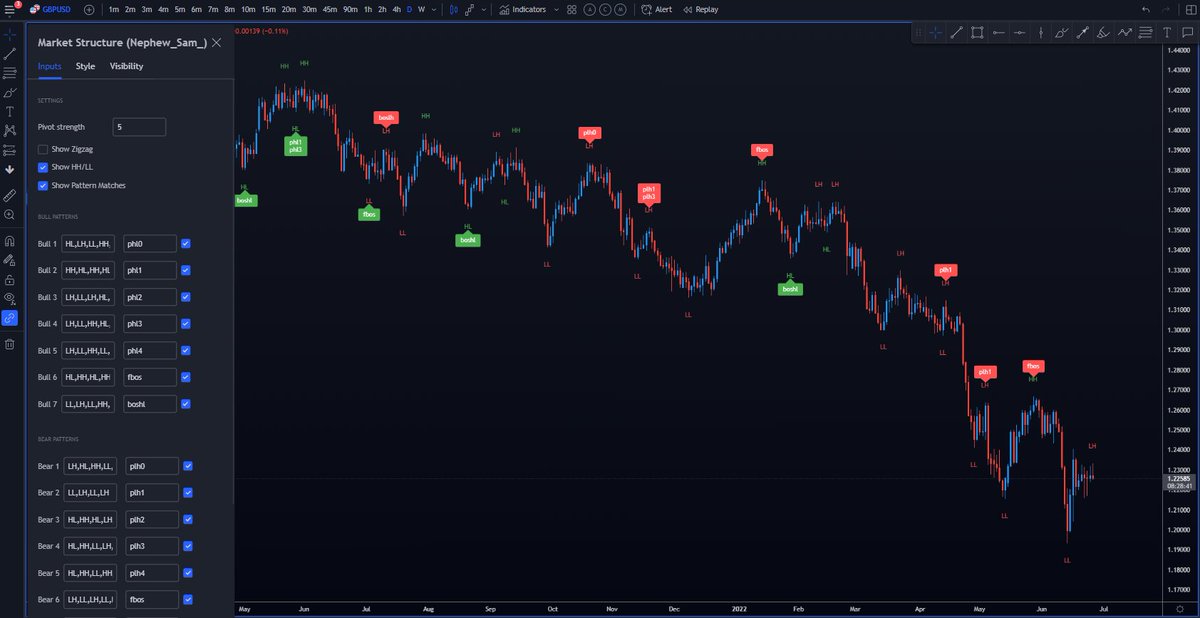Select the patterns tool in left sidebar

10,131
